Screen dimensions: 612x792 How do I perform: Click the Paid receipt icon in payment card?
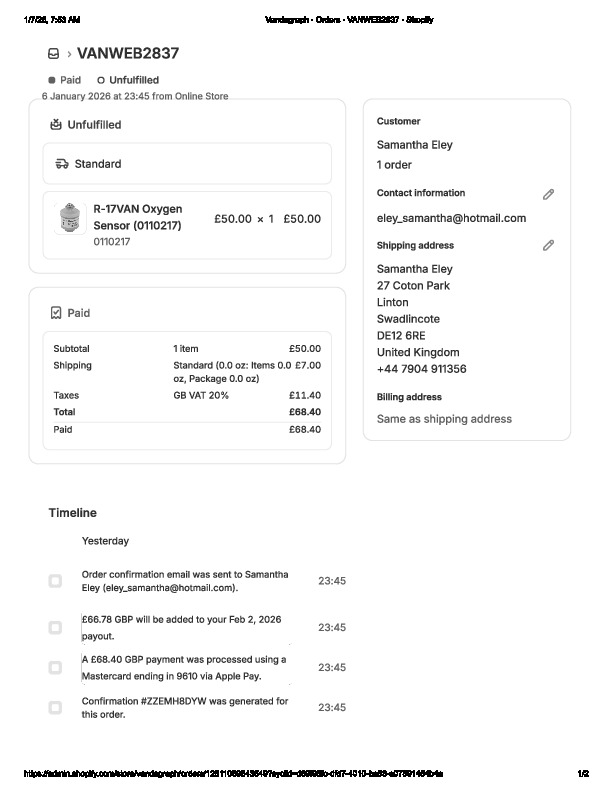56,313
